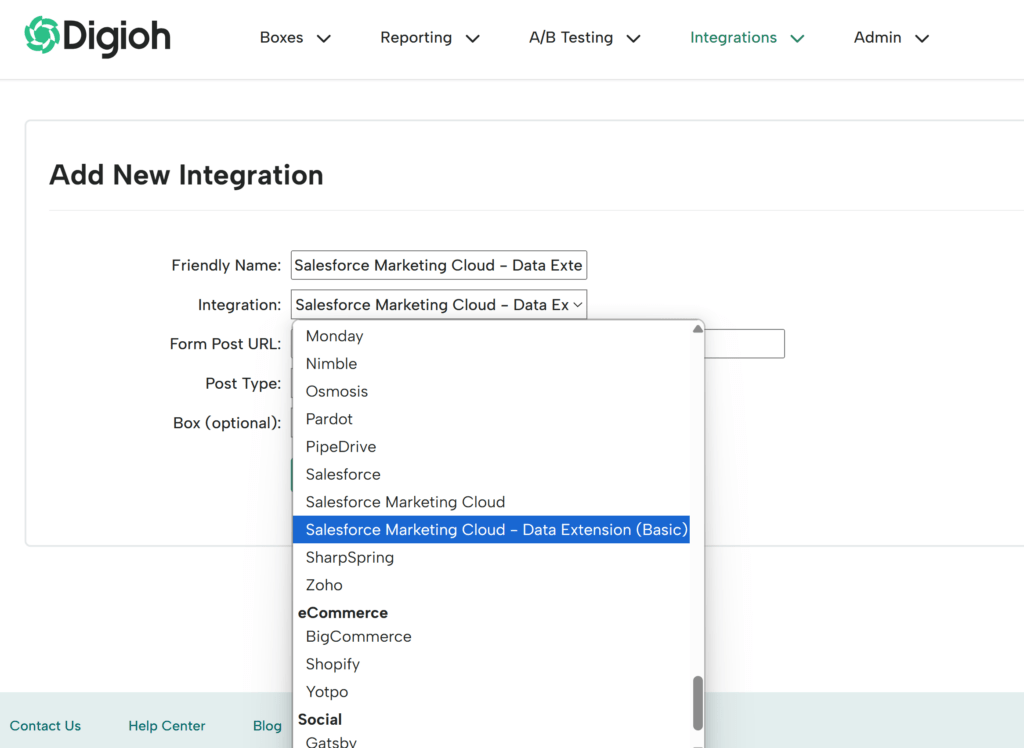Open the Boxes menu
Screen dimensions: 1024x748
295,38
